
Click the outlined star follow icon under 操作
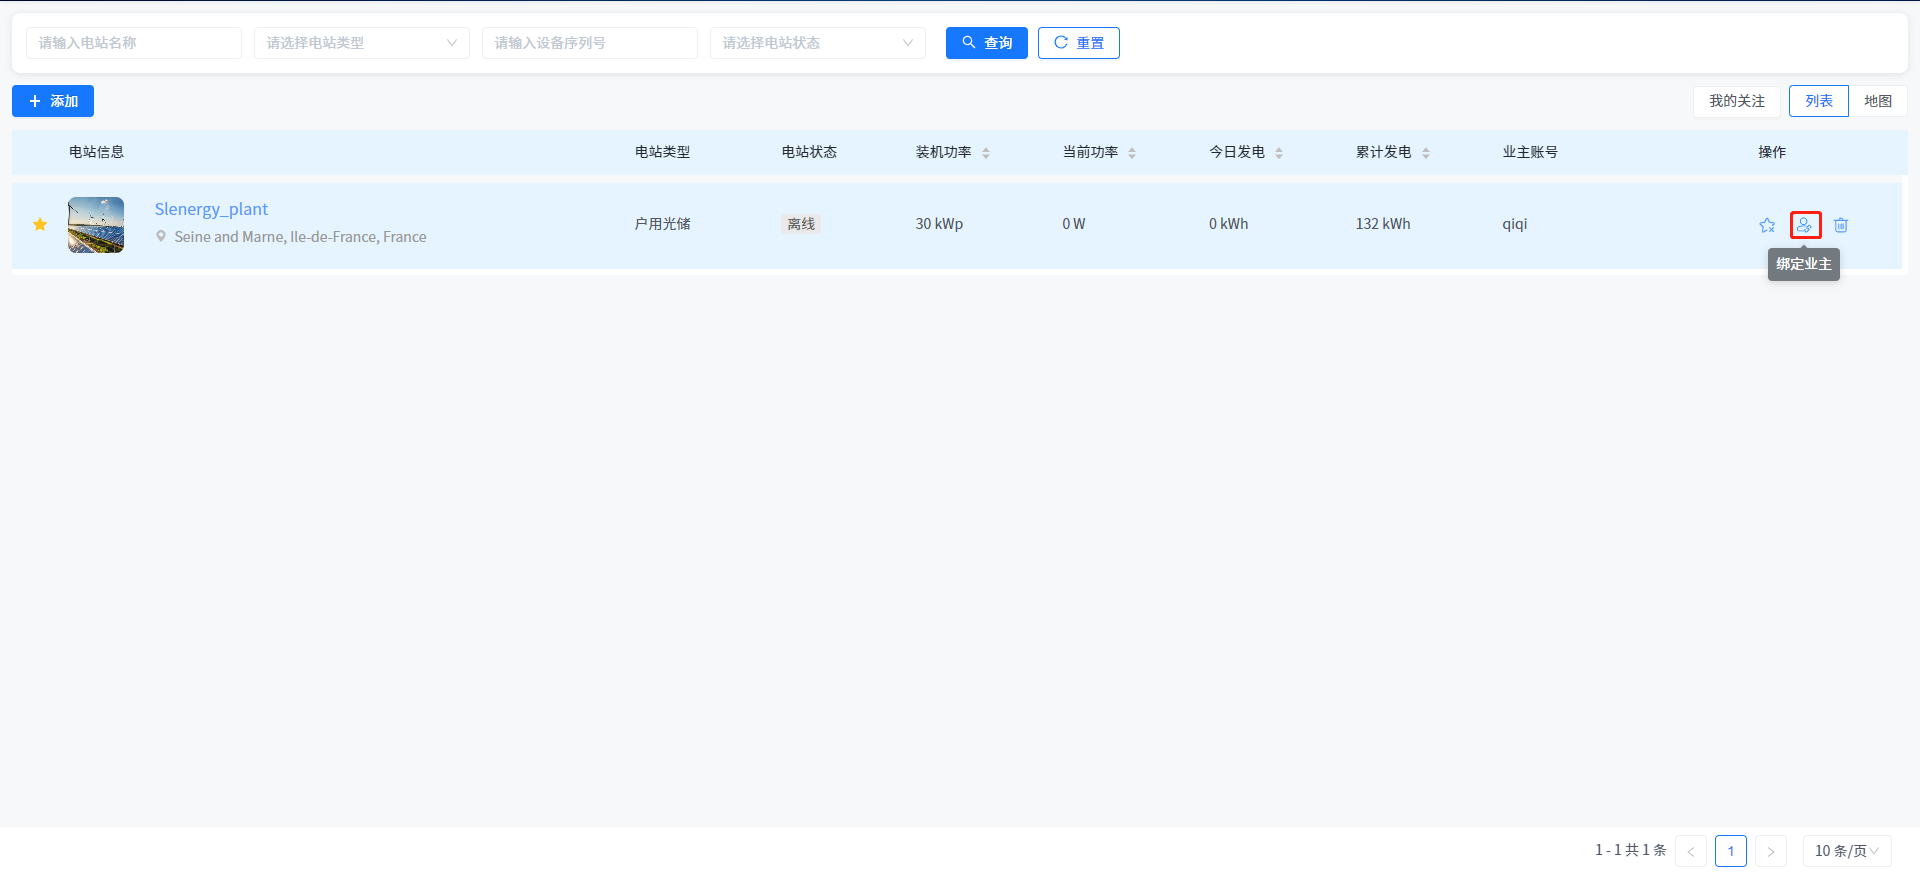pyautogui.click(x=1767, y=225)
